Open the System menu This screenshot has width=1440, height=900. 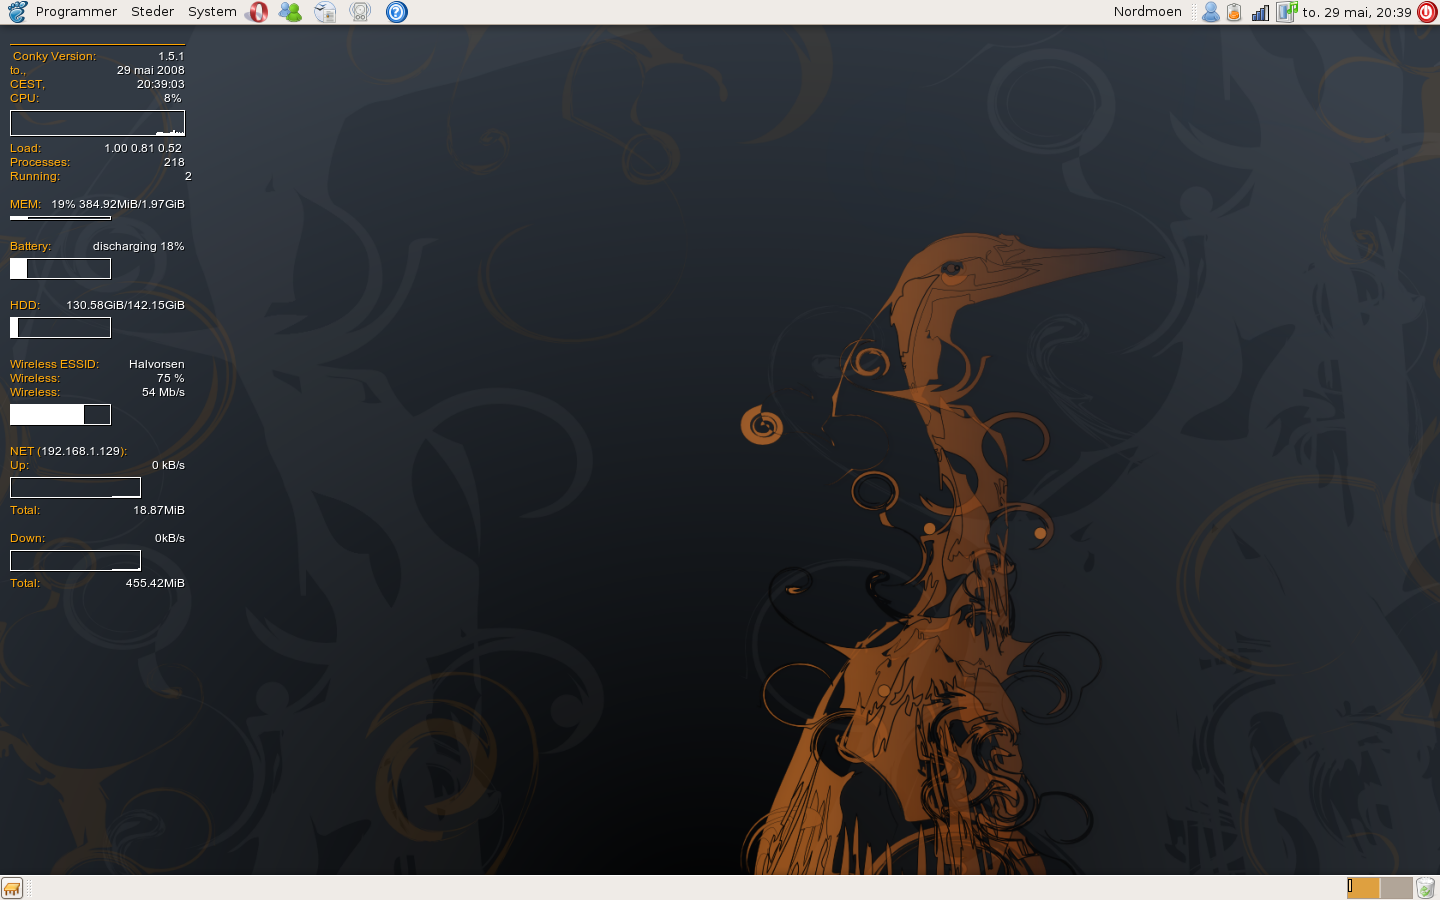[212, 12]
